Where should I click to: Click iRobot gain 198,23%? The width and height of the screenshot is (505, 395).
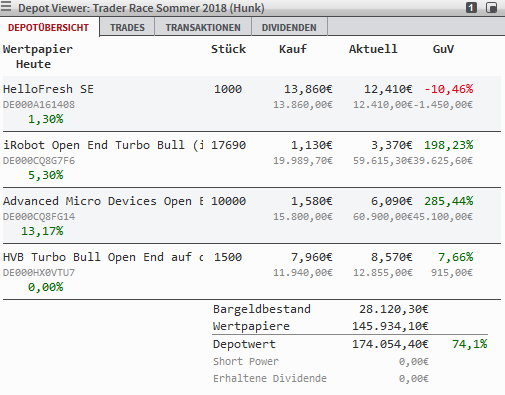tap(449, 145)
